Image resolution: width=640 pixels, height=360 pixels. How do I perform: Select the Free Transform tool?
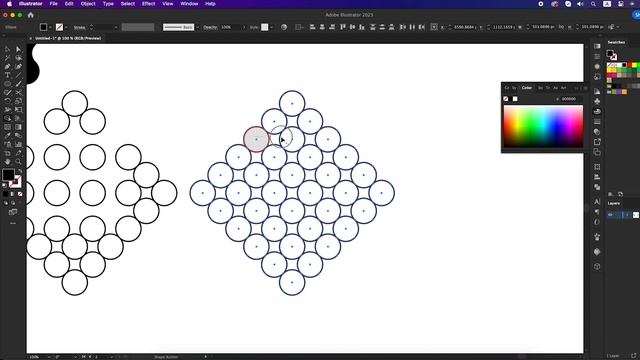18,110
